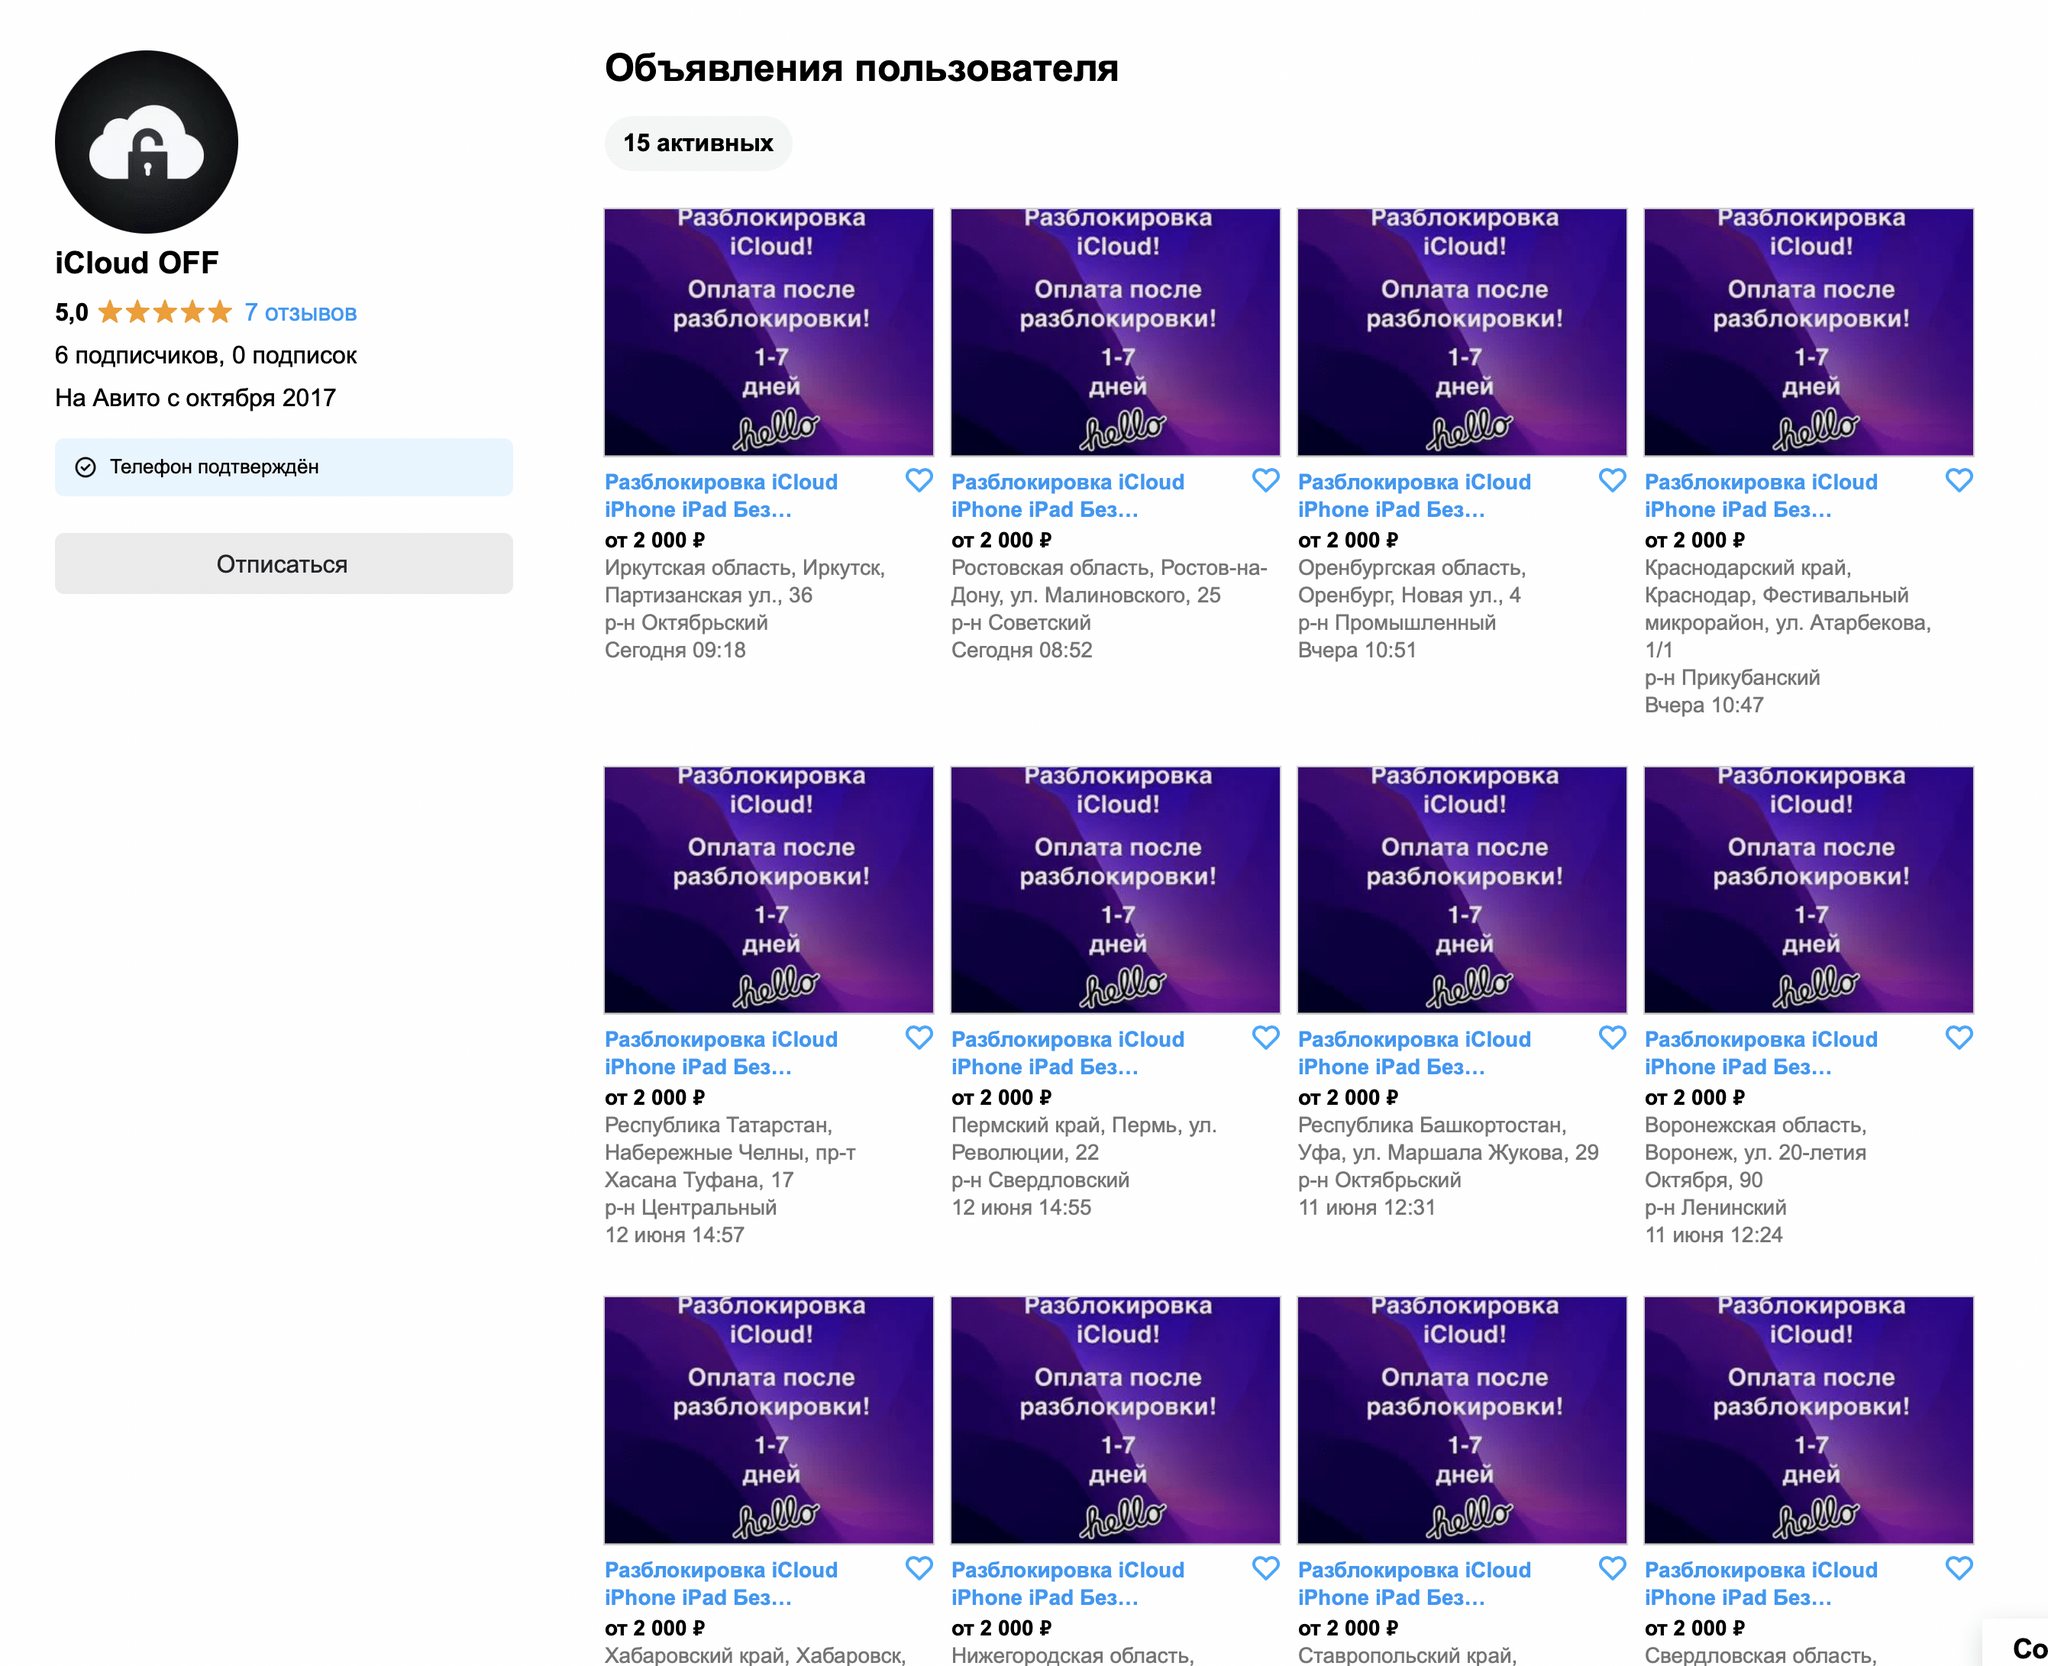
Task: Favorite the Нижегородская область listing heart icon
Action: [x=1266, y=1568]
